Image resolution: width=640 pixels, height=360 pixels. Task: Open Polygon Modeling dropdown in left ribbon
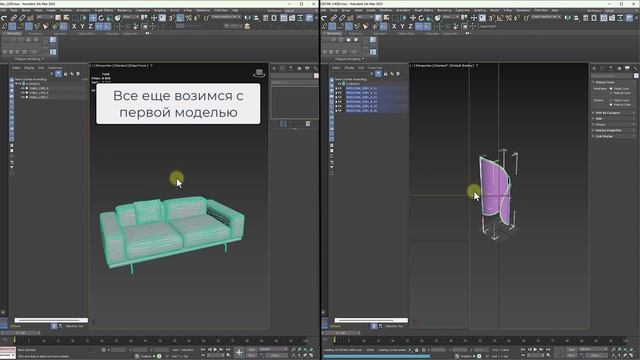(29, 59)
